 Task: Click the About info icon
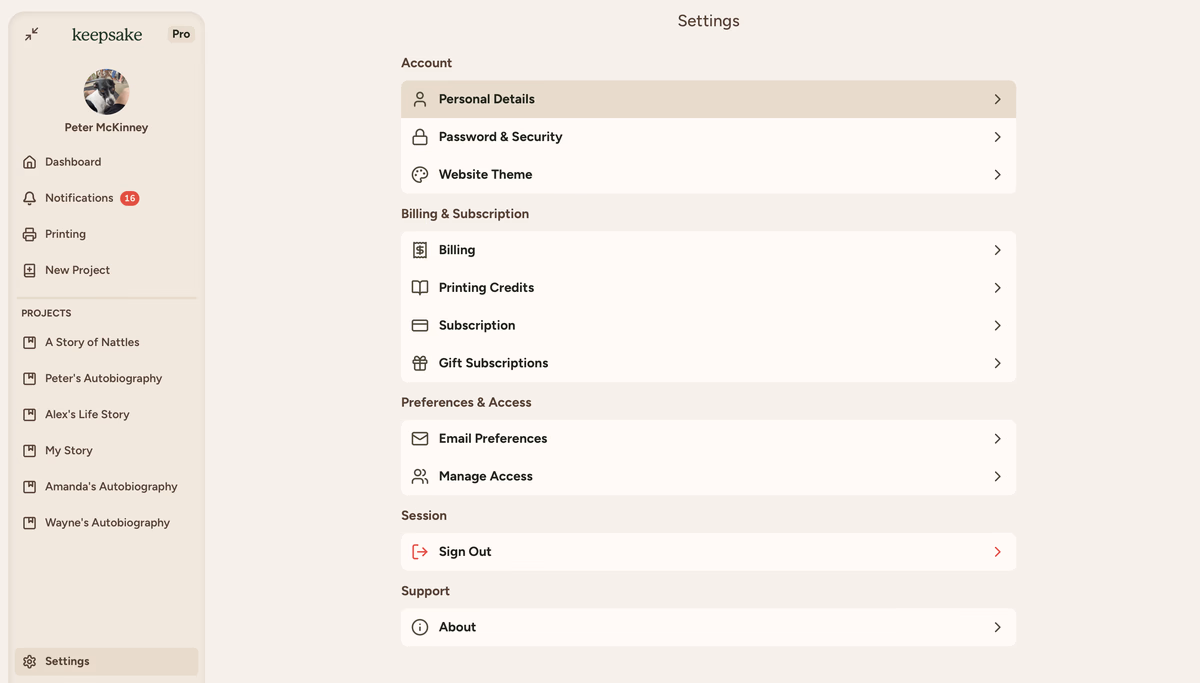420,627
